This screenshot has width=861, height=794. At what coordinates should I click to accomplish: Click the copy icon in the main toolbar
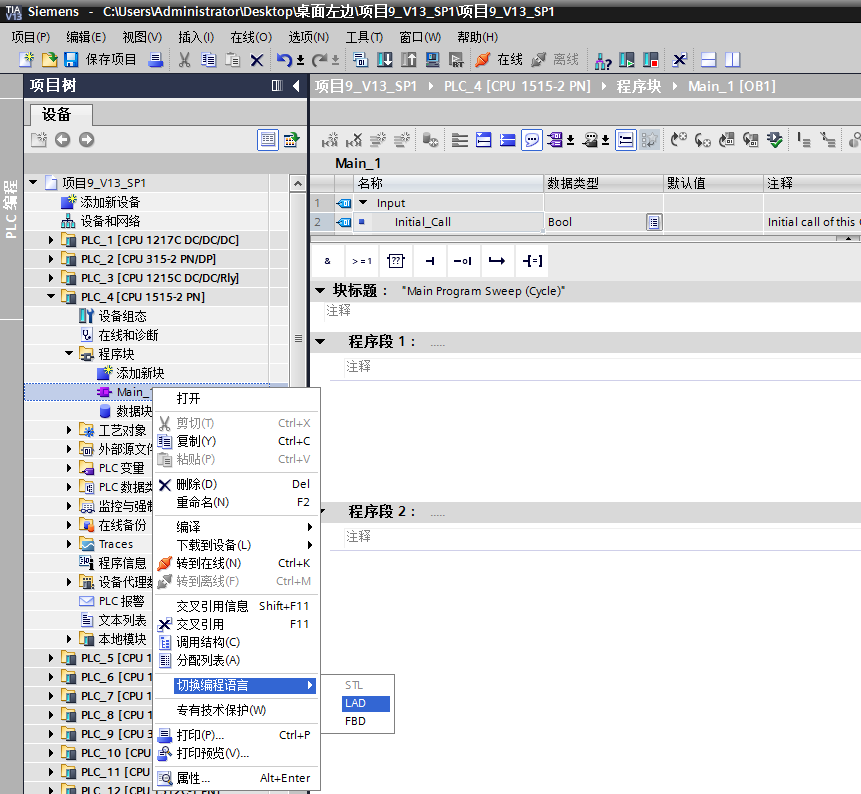pyautogui.click(x=209, y=59)
